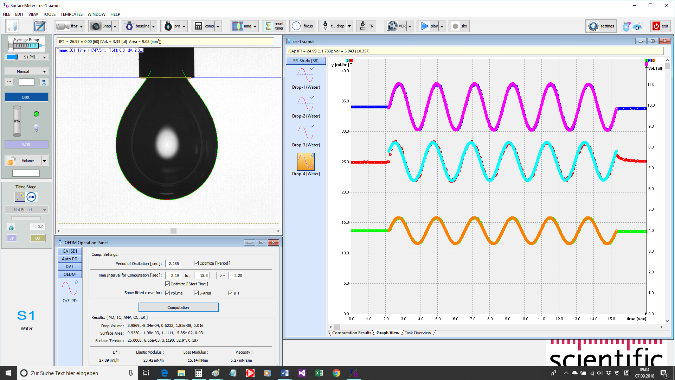Open the Manual mode dropdown
This screenshot has height=380, width=675.
click(x=26, y=71)
